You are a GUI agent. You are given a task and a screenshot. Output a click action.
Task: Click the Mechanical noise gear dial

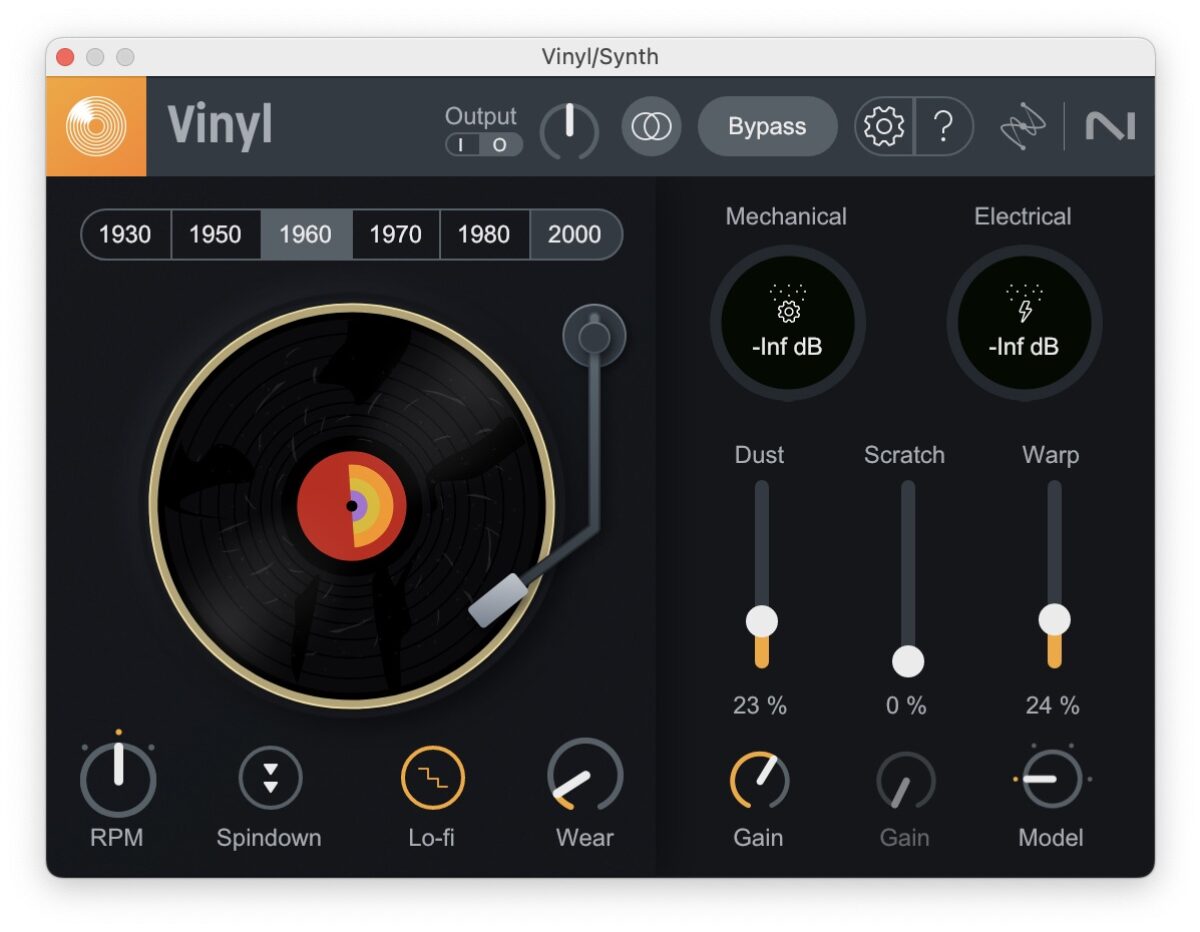click(788, 323)
